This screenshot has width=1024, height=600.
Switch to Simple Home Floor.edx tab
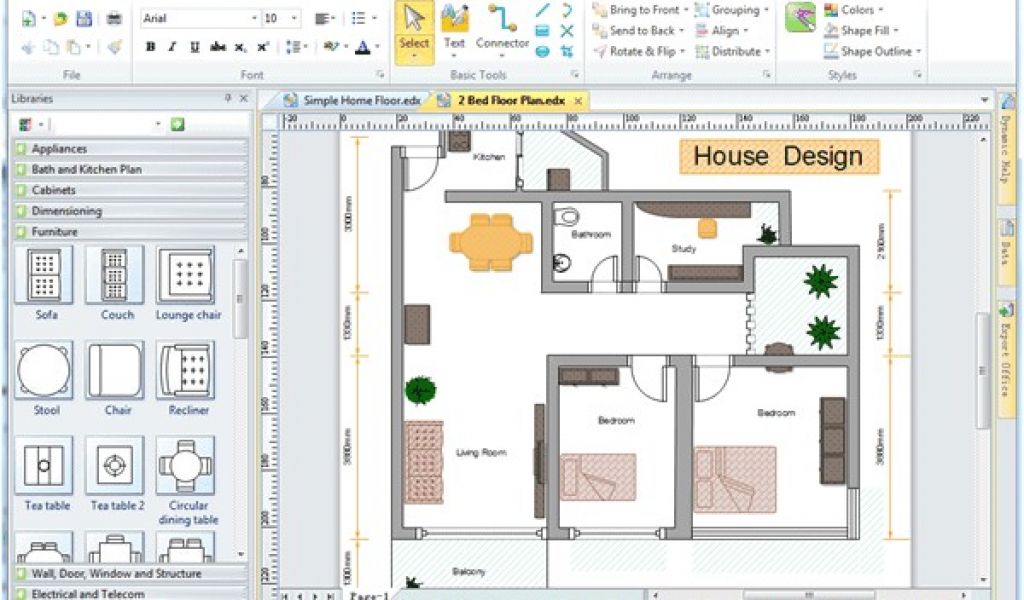click(x=343, y=100)
